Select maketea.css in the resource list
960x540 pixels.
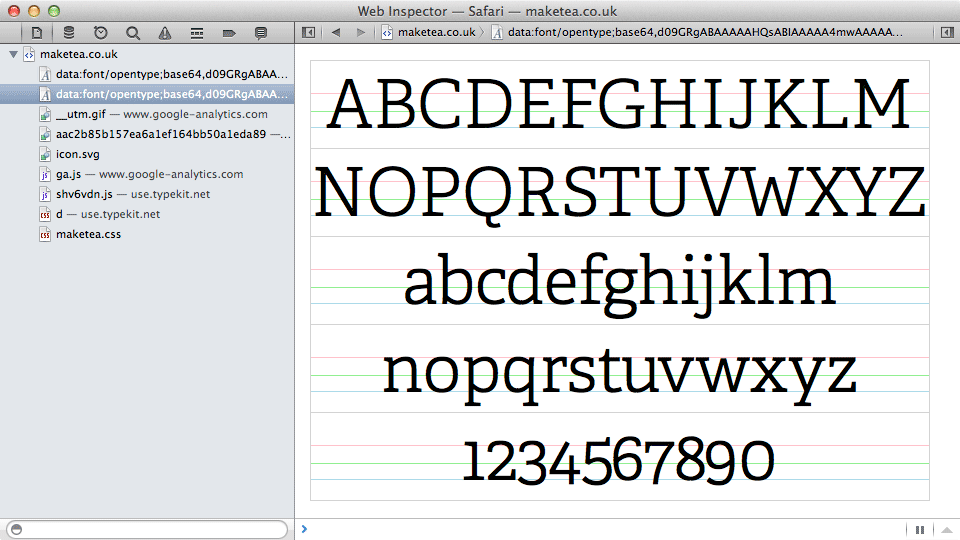(x=88, y=234)
